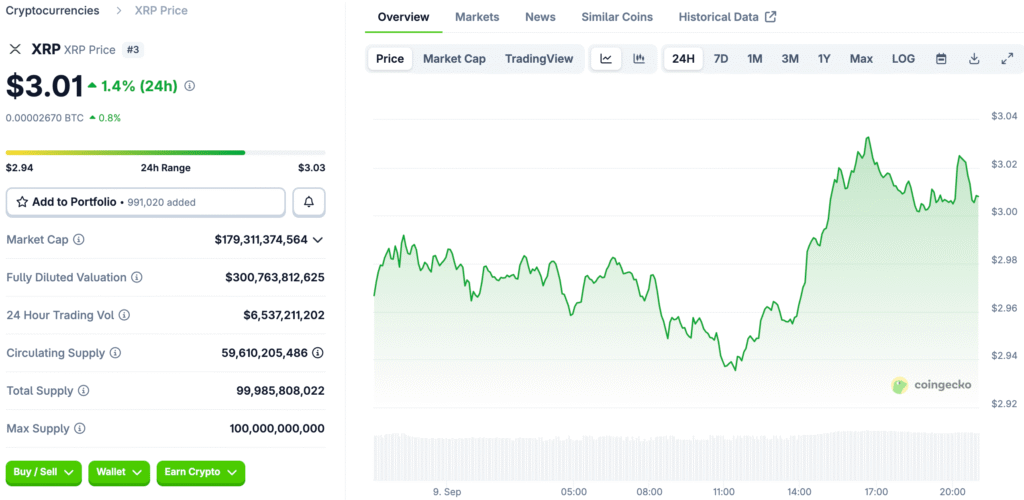Switch to the Markets tab
The width and height of the screenshot is (1024, 500).
click(x=477, y=17)
